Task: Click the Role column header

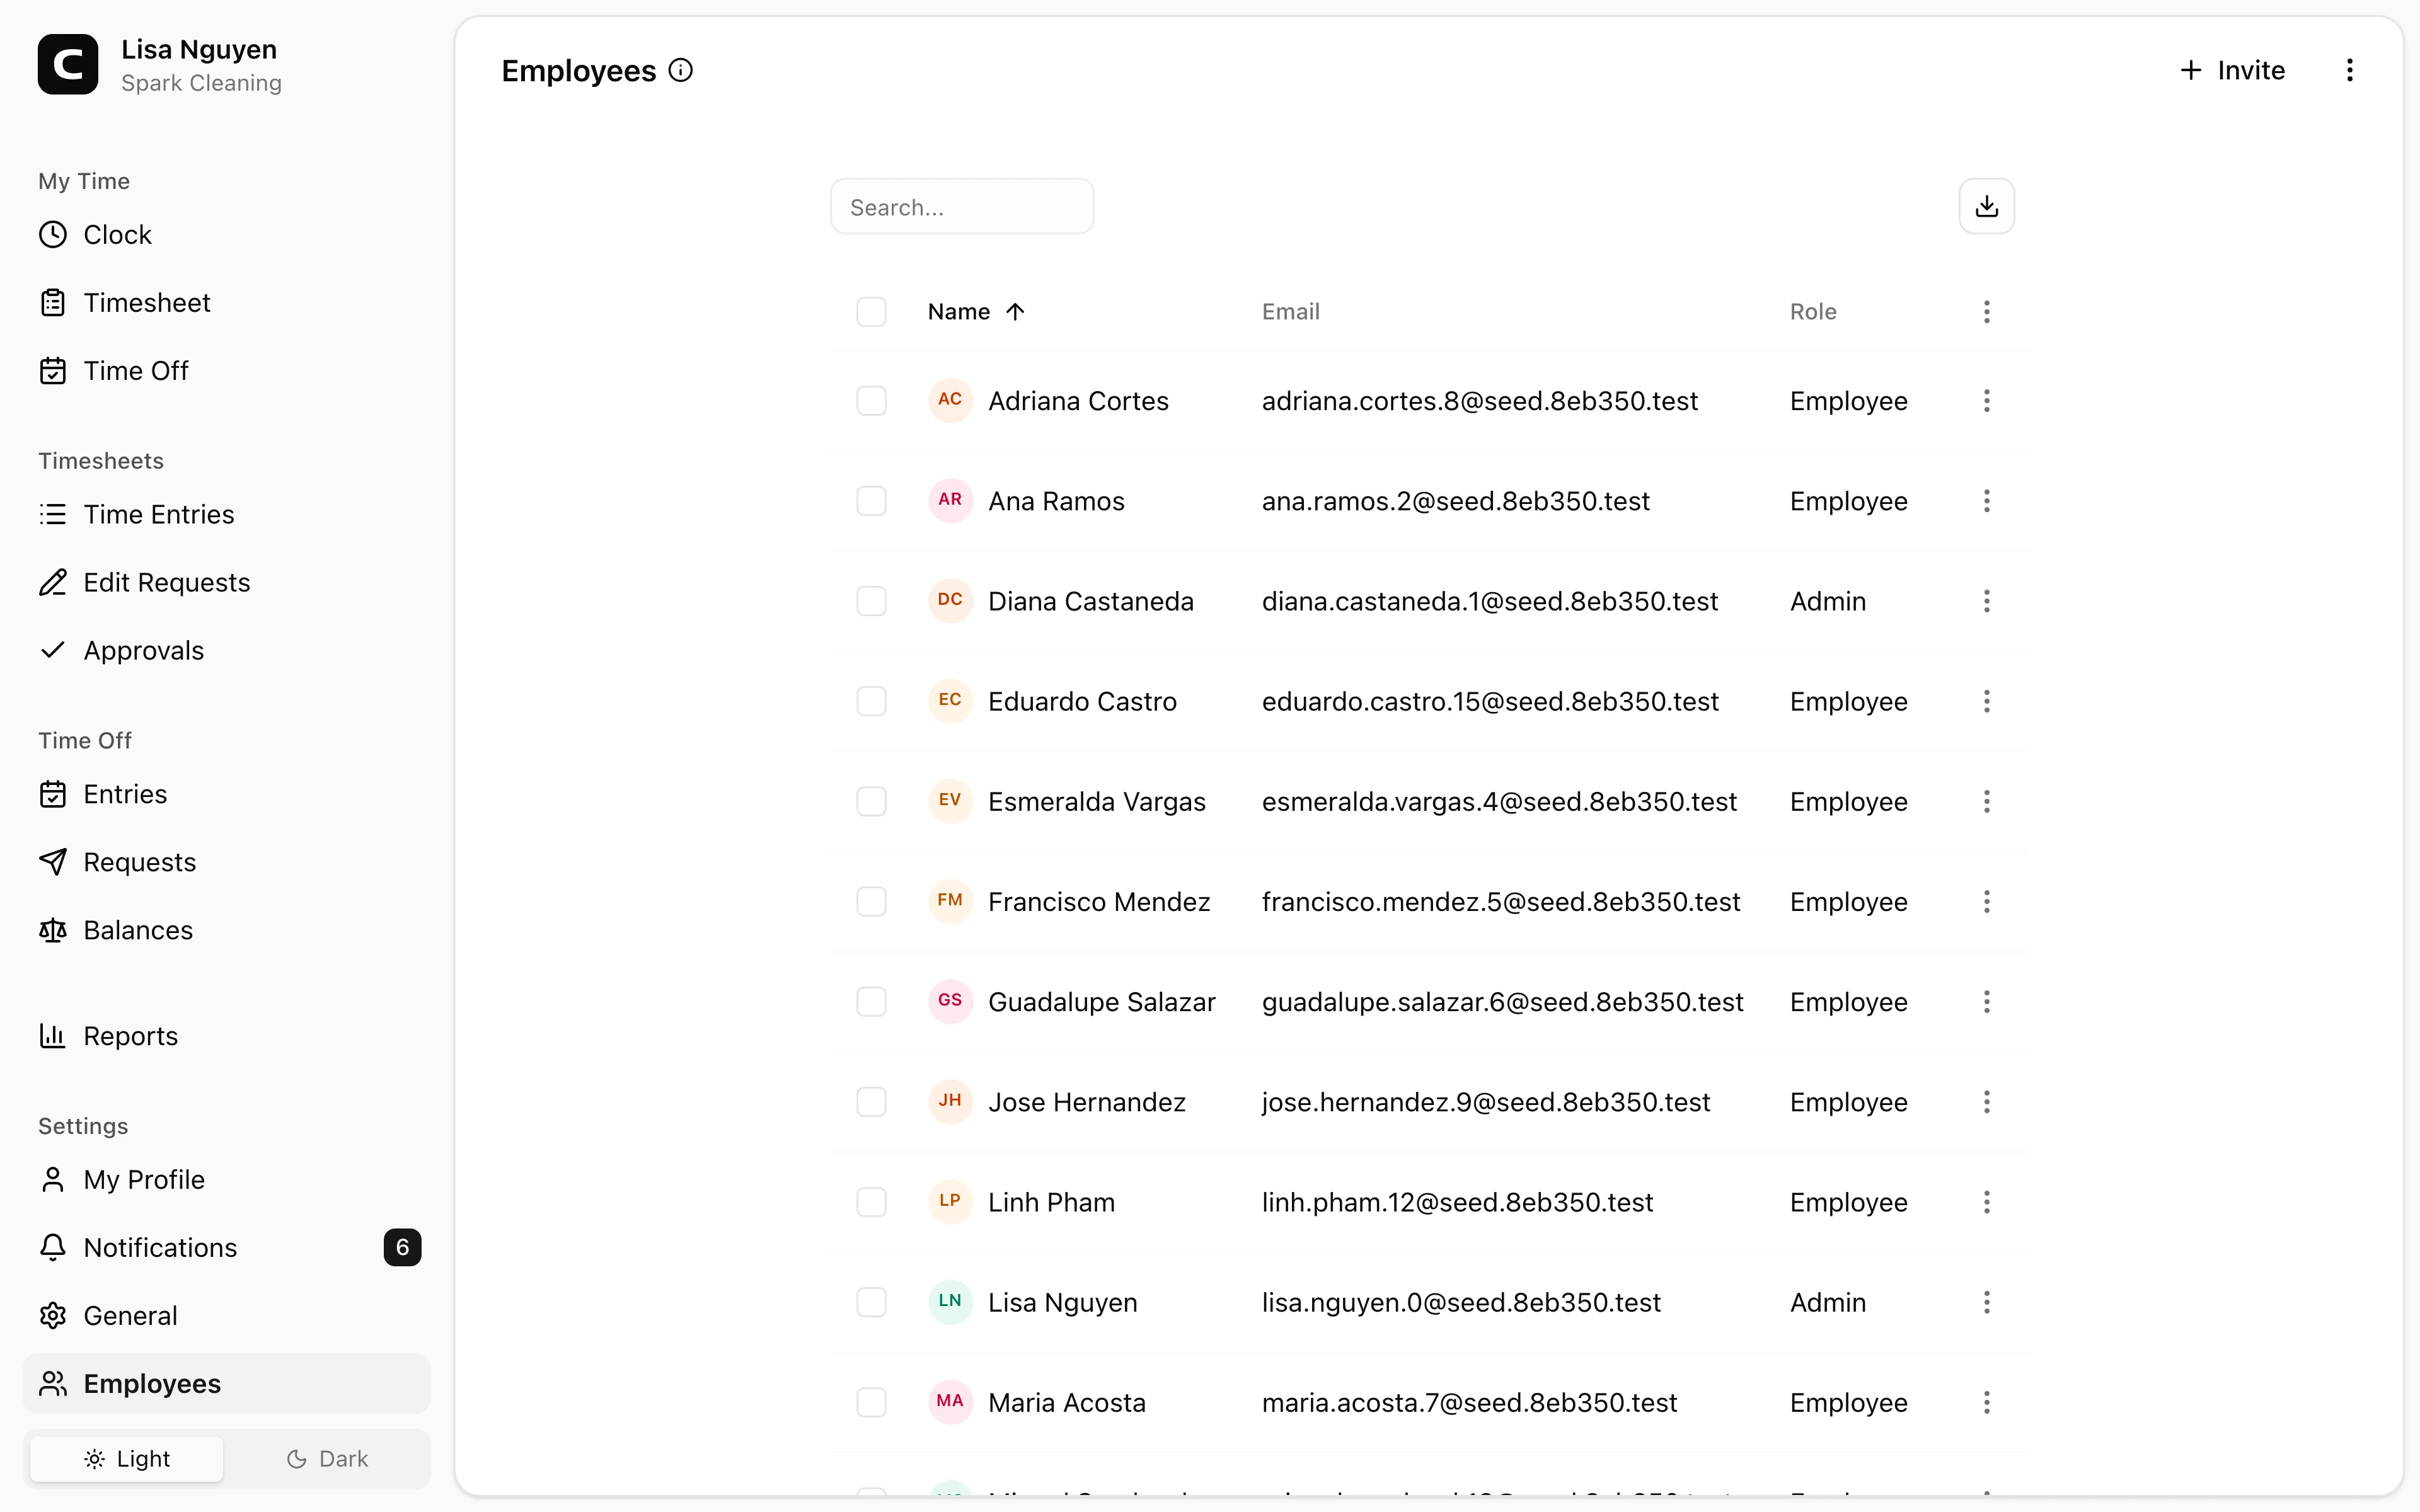Action: (x=1813, y=312)
